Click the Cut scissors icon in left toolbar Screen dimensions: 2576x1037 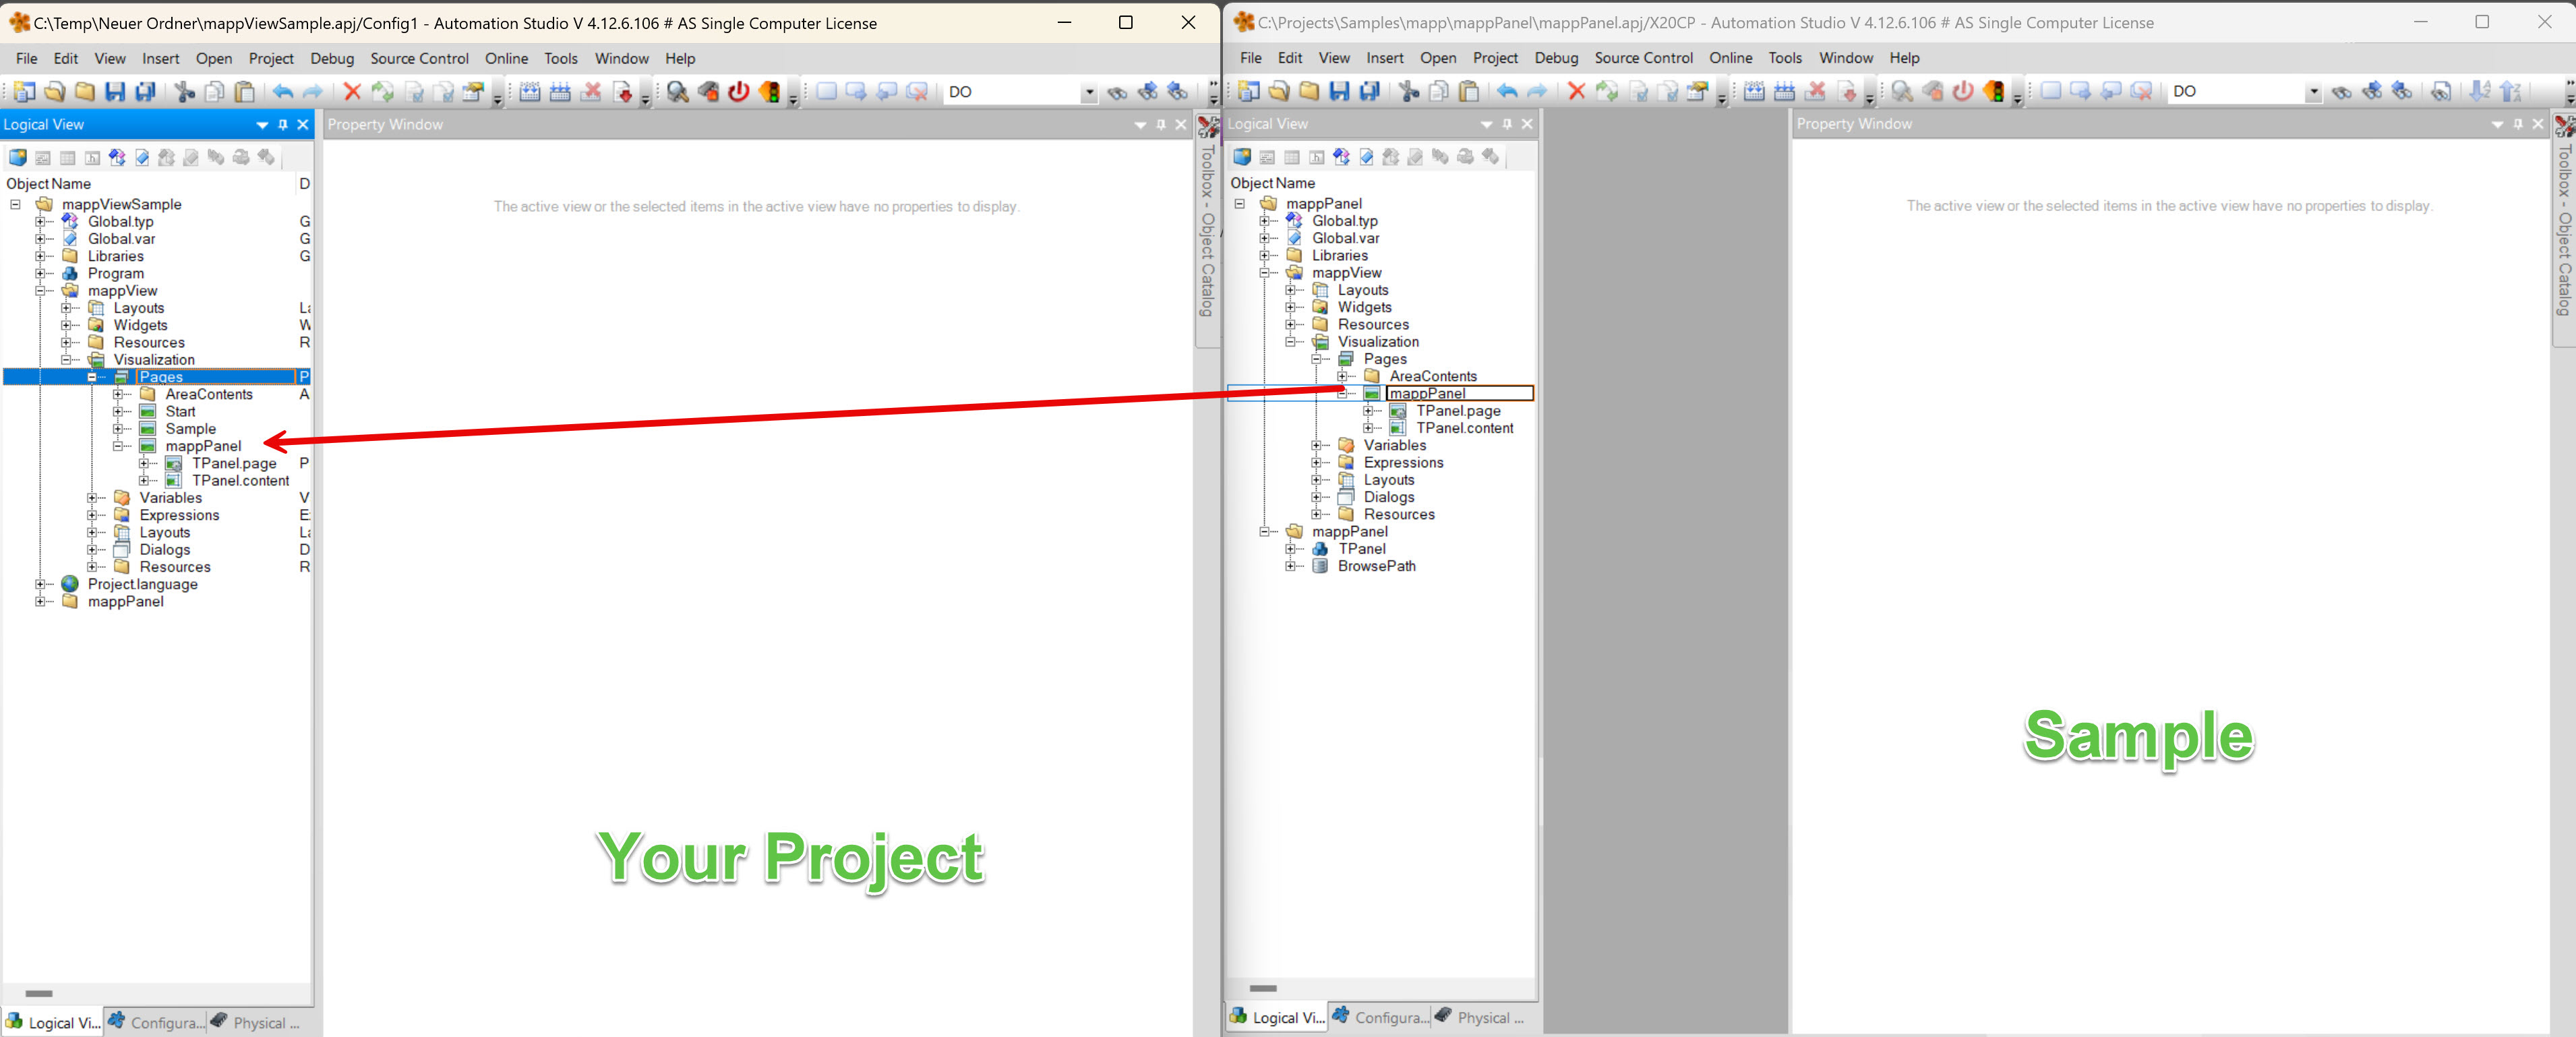[184, 92]
